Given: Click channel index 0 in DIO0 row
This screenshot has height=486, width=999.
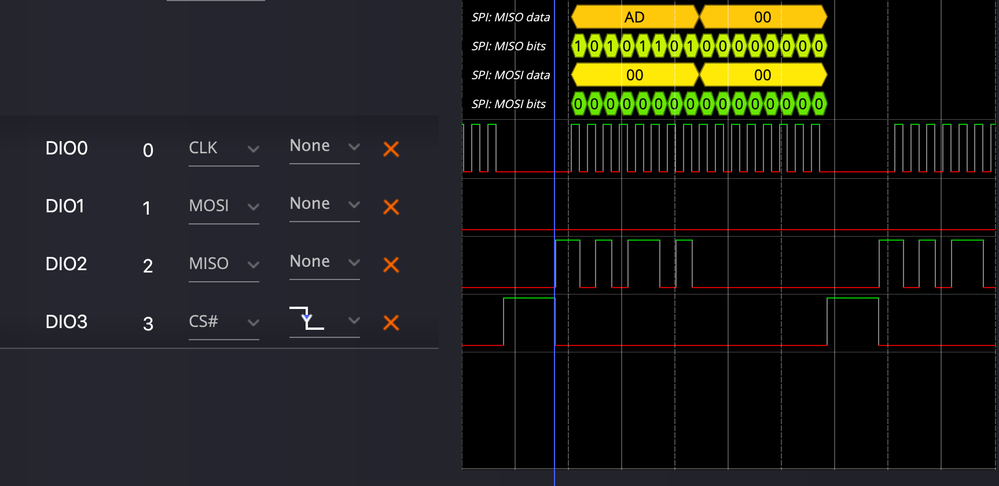Looking at the screenshot, I should 148,151.
